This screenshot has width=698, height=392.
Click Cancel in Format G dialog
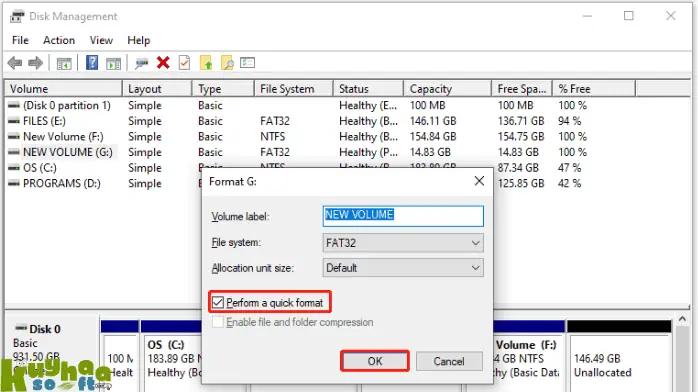pyautogui.click(x=449, y=361)
